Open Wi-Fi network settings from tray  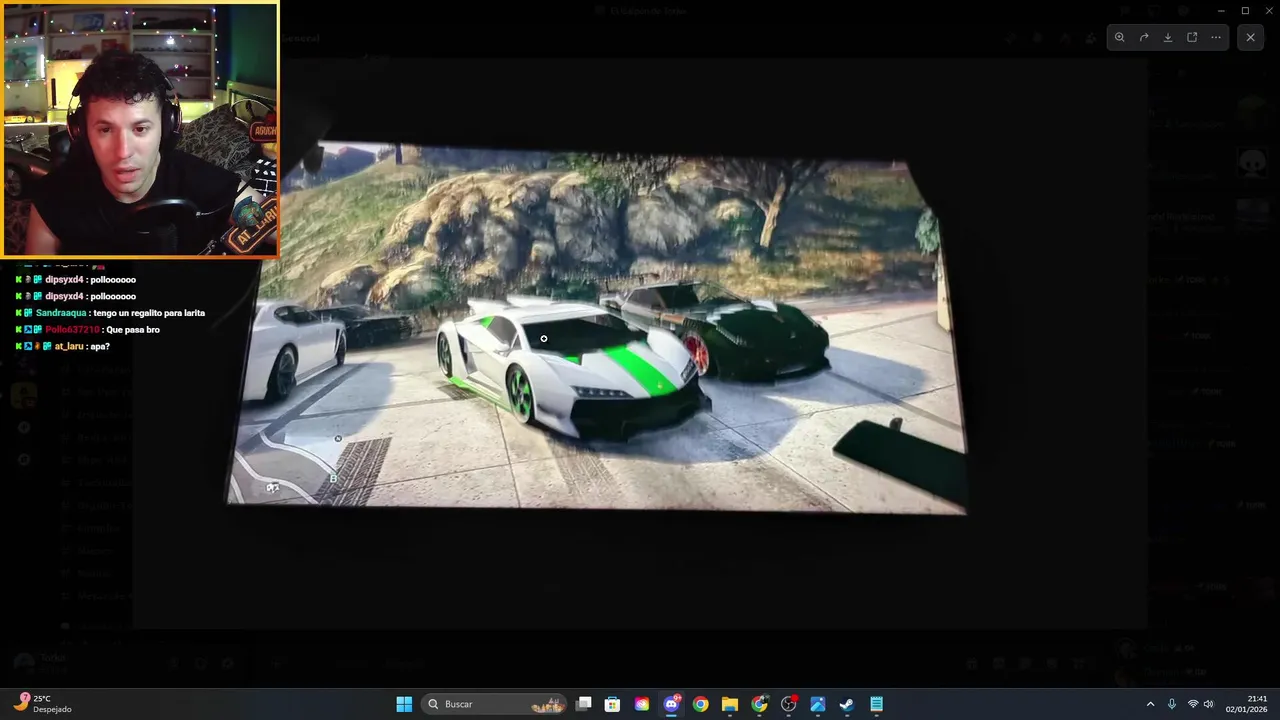point(1193,704)
